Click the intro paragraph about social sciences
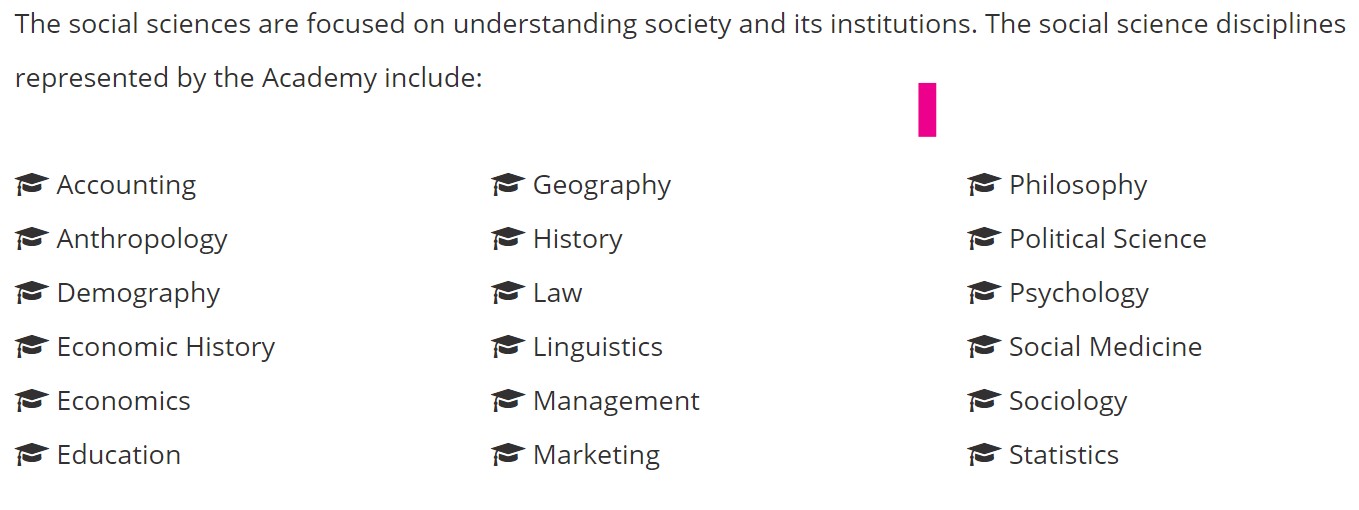The height and width of the screenshot is (510, 1359). point(680,50)
